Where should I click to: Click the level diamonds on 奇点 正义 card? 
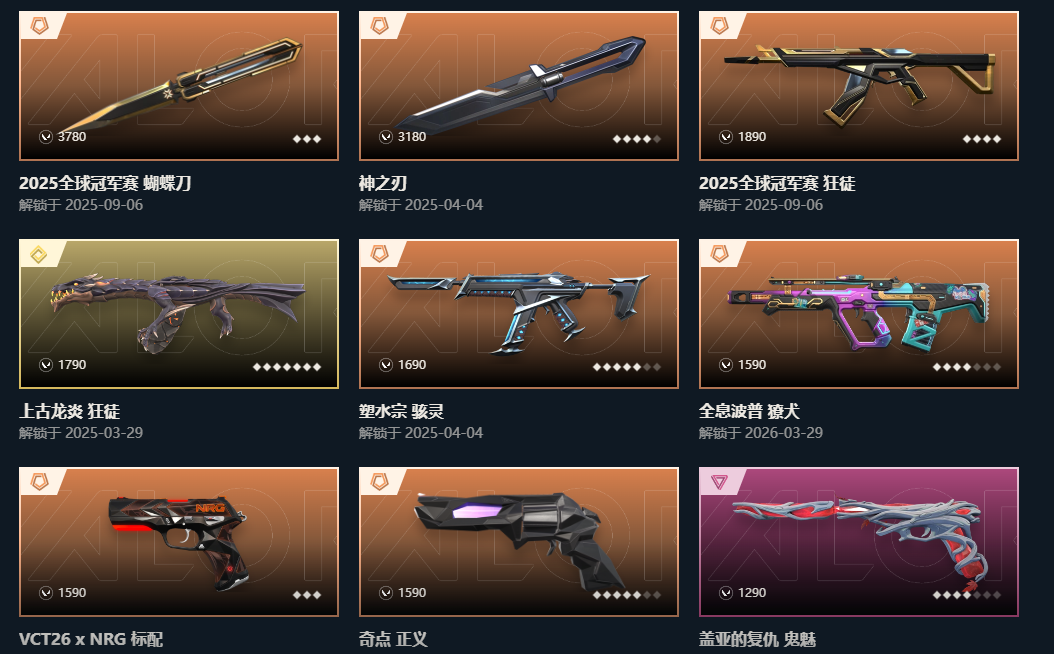627,595
